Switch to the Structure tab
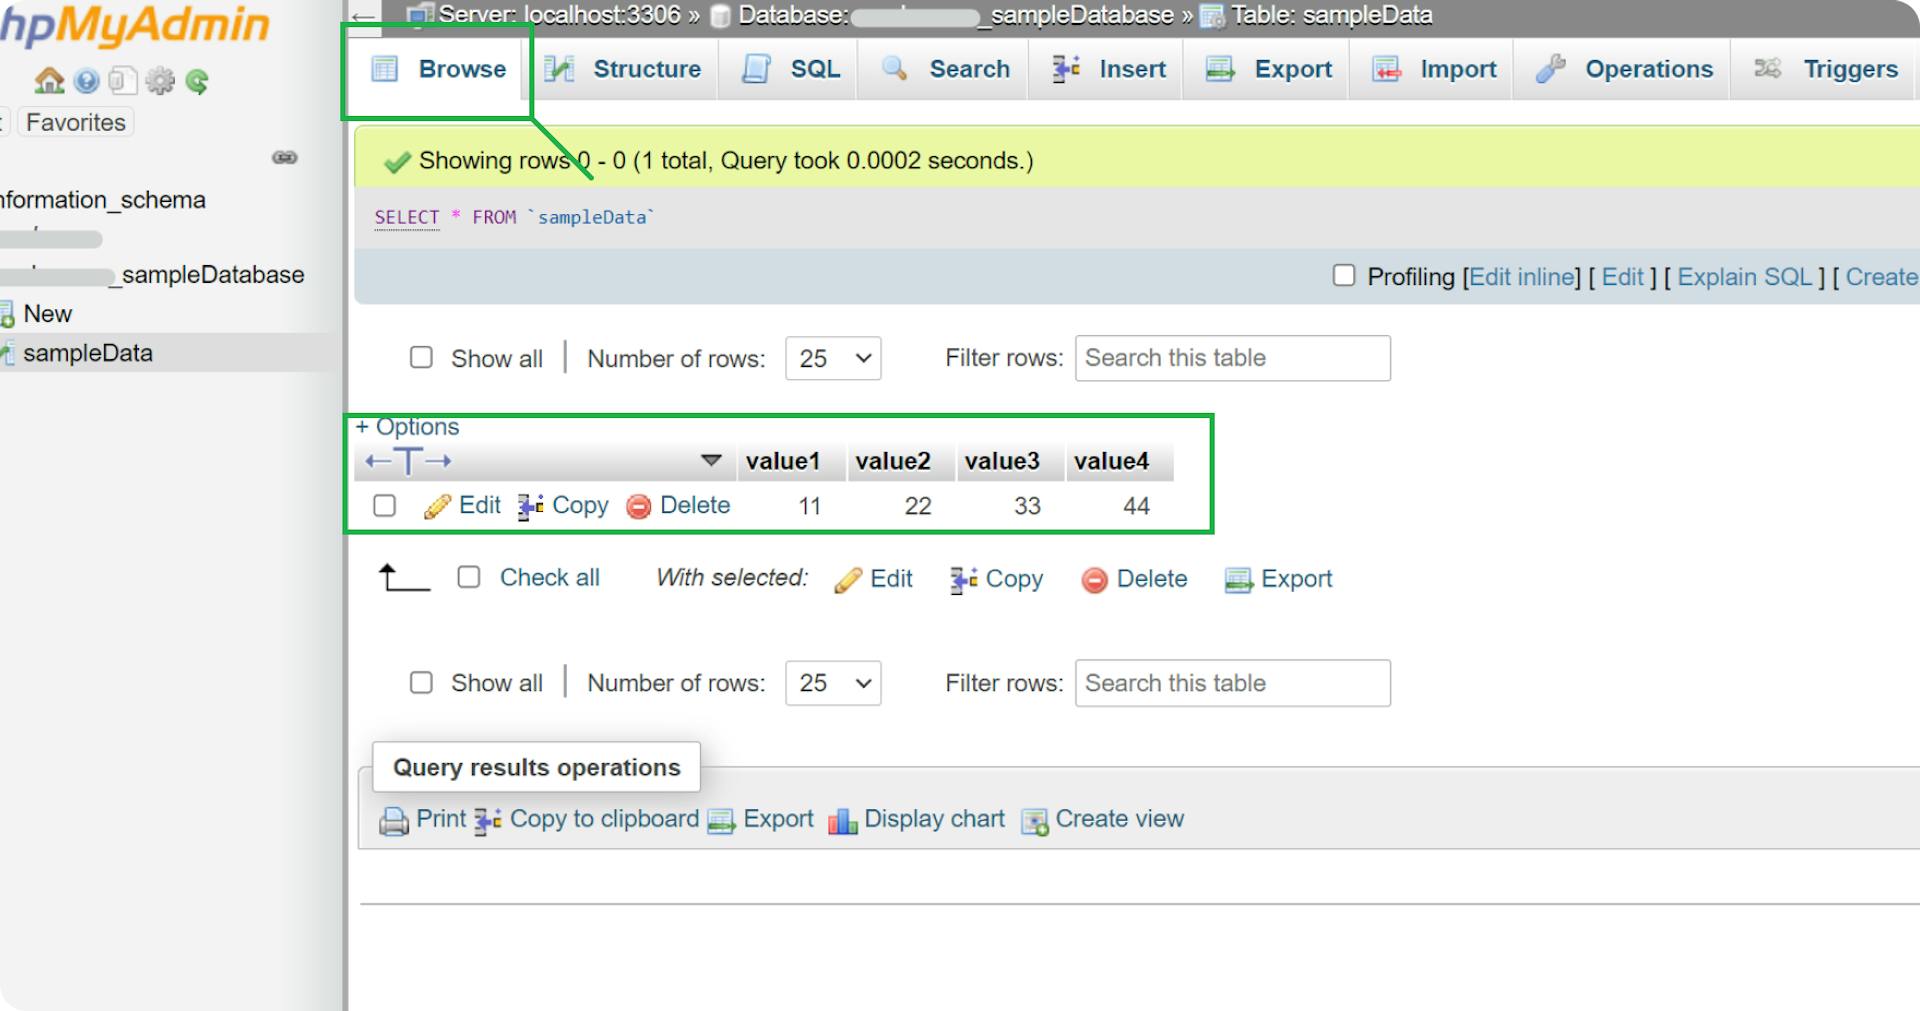Image resolution: width=1920 pixels, height=1011 pixels. pyautogui.click(x=623, y=69)
